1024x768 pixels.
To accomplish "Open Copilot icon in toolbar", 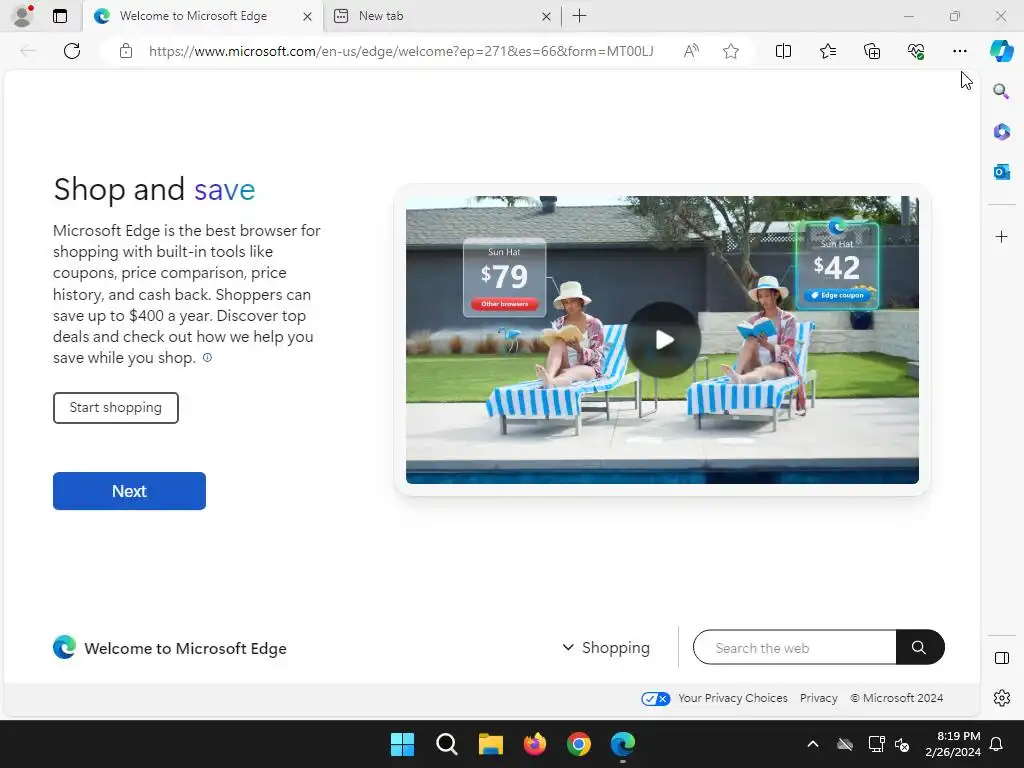I will 1001,51.
